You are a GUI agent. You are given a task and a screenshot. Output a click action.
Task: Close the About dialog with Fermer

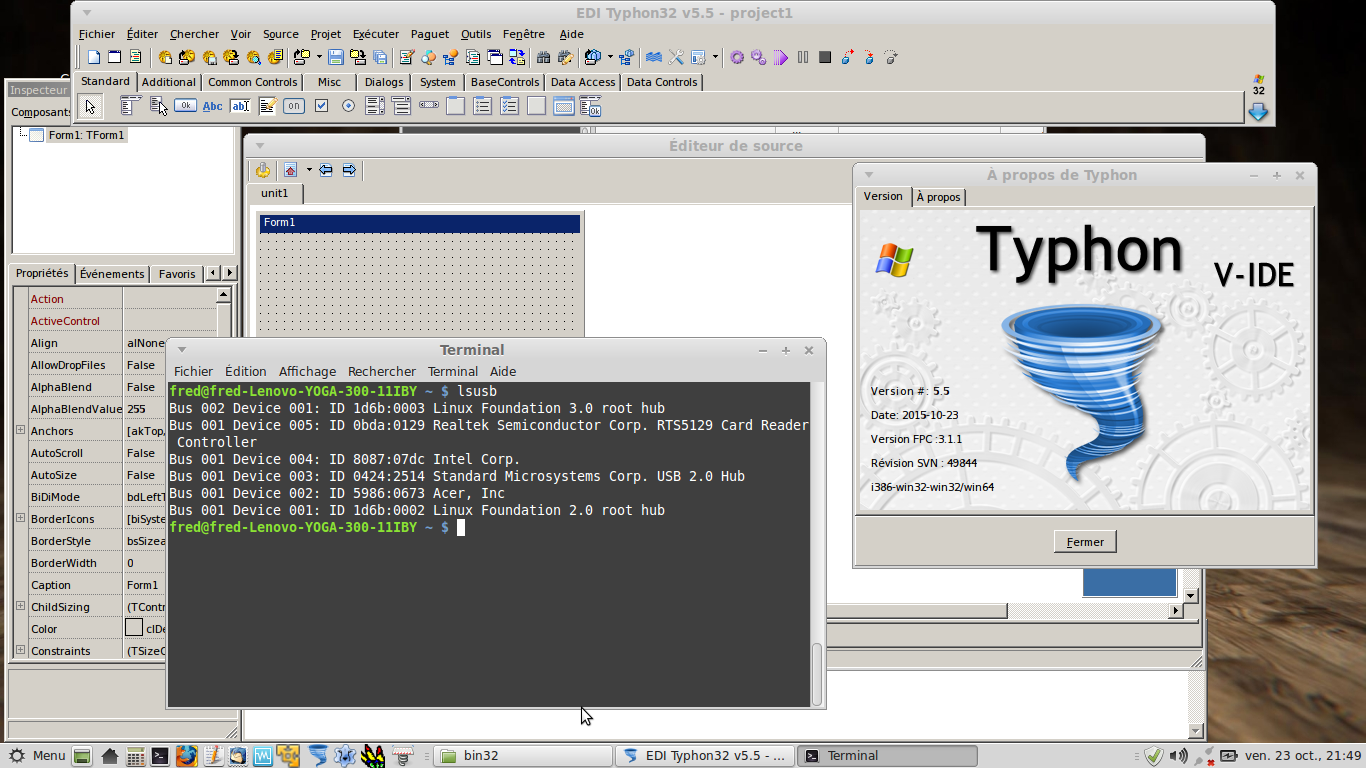1085,542
